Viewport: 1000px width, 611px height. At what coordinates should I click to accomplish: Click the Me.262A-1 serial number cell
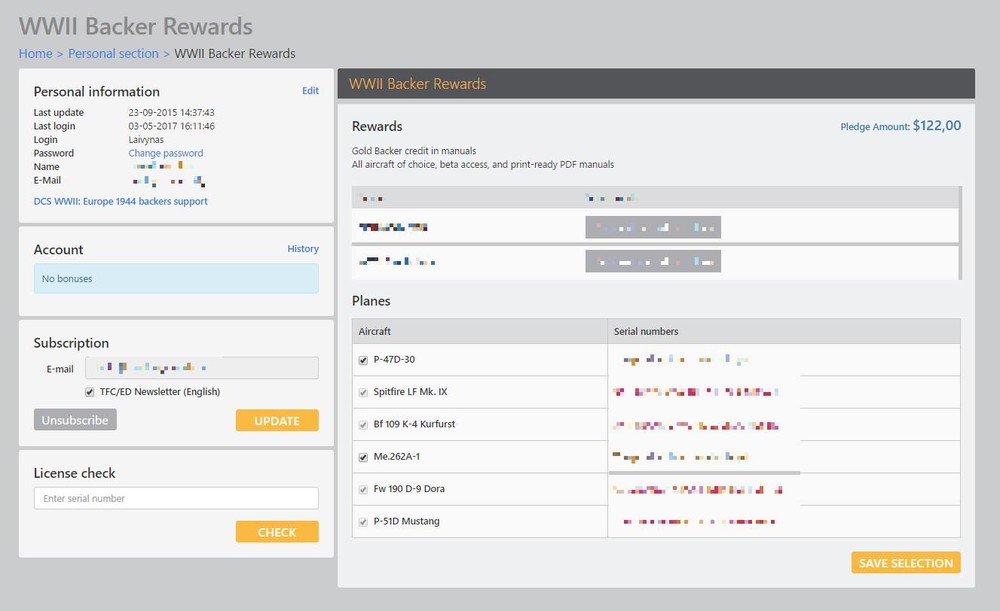coord(784,457)
